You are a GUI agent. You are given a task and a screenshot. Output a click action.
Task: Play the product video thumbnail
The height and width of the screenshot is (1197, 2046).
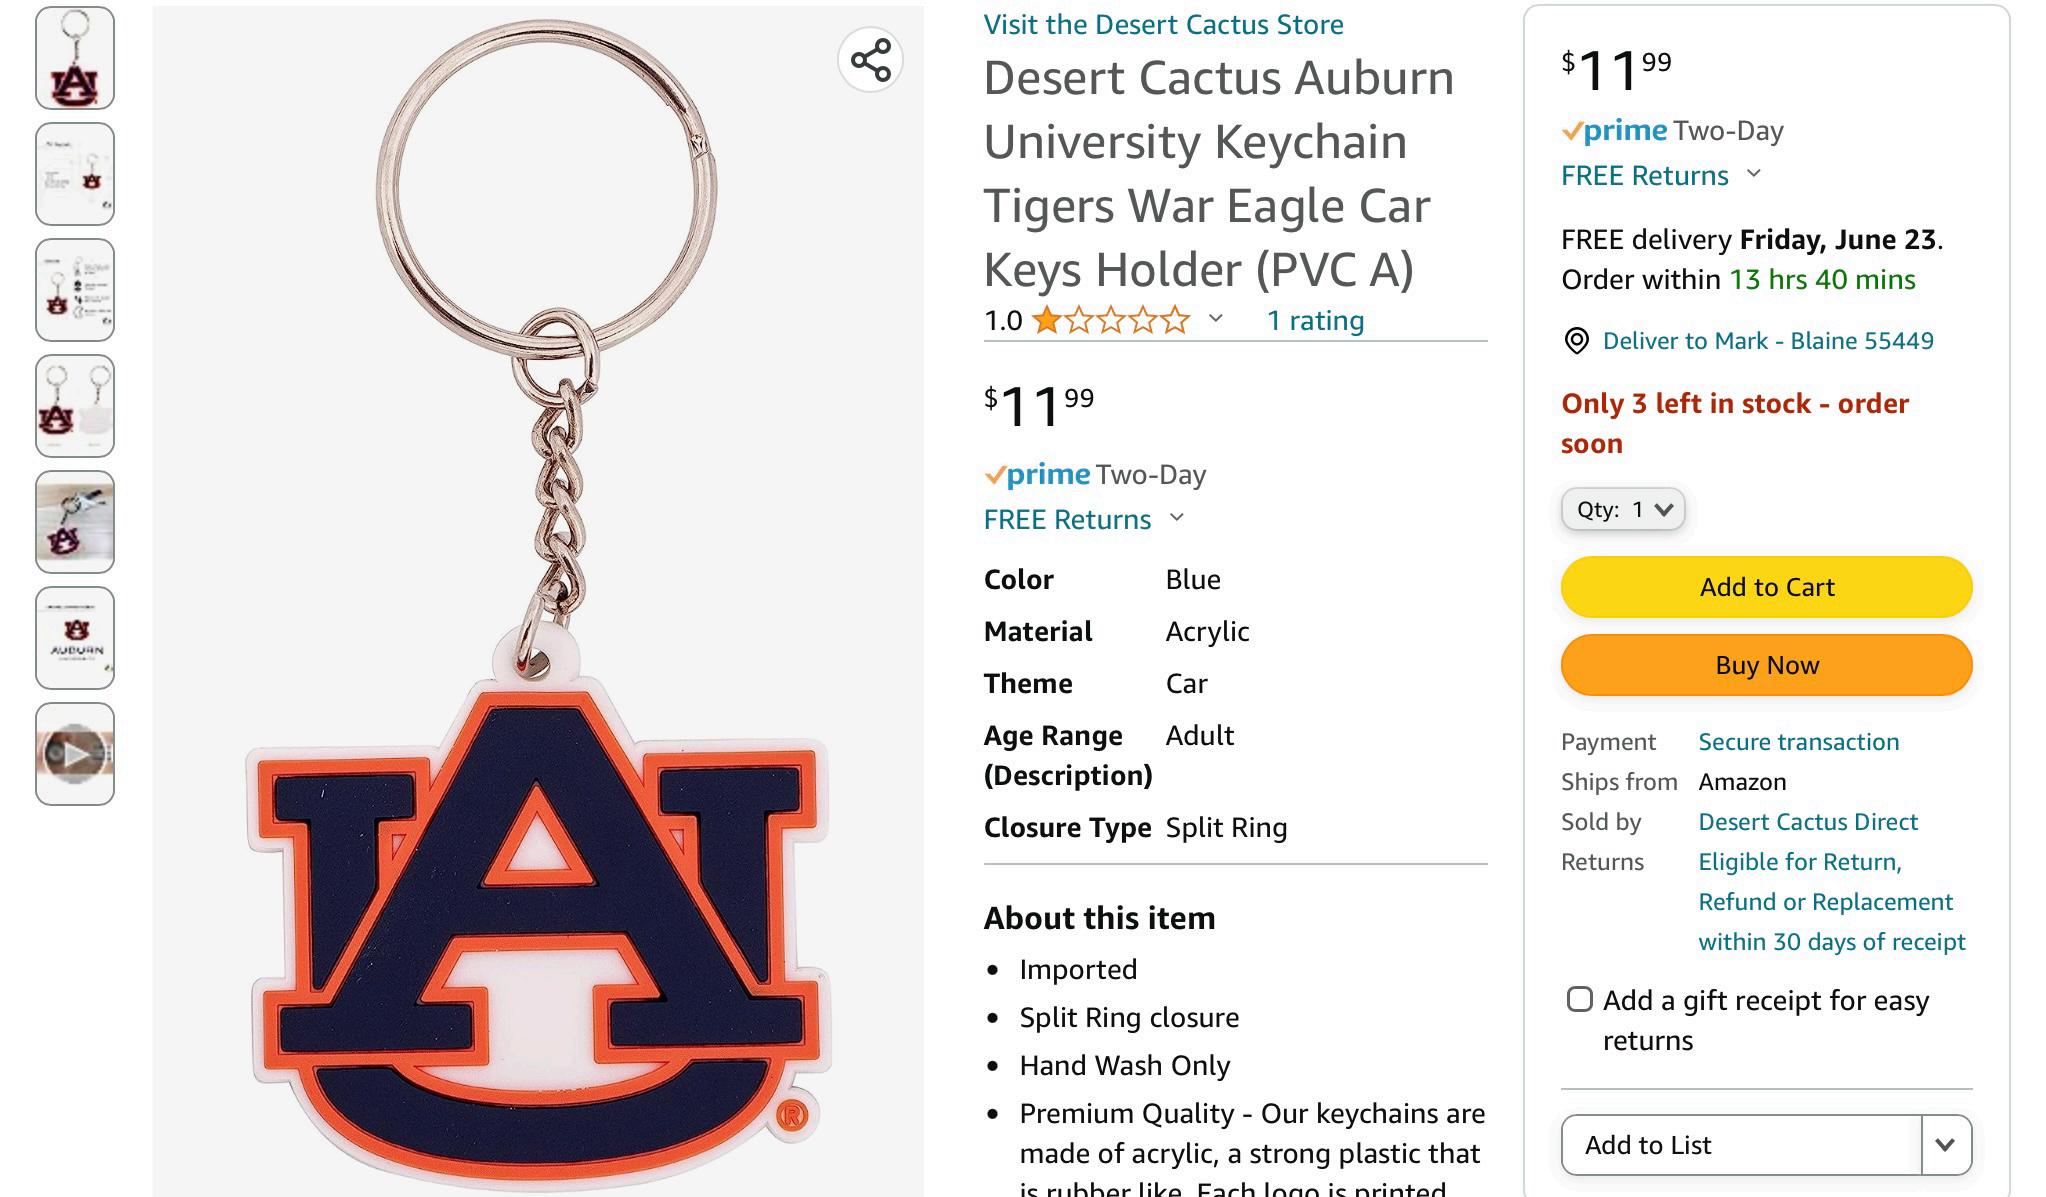click(x=75, y=754)
